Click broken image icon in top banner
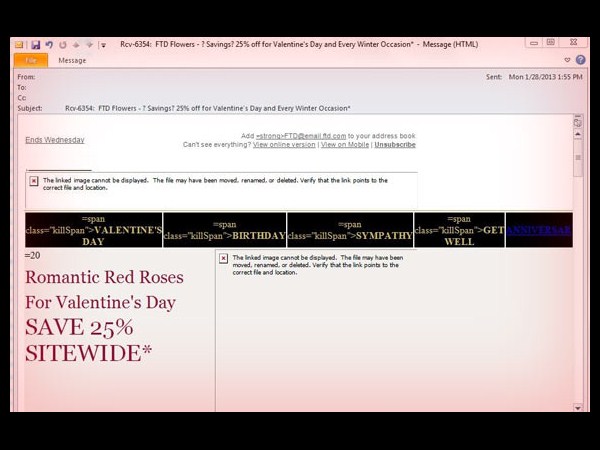Viewport: 600px width, 450px height. (x=33, y=181)
